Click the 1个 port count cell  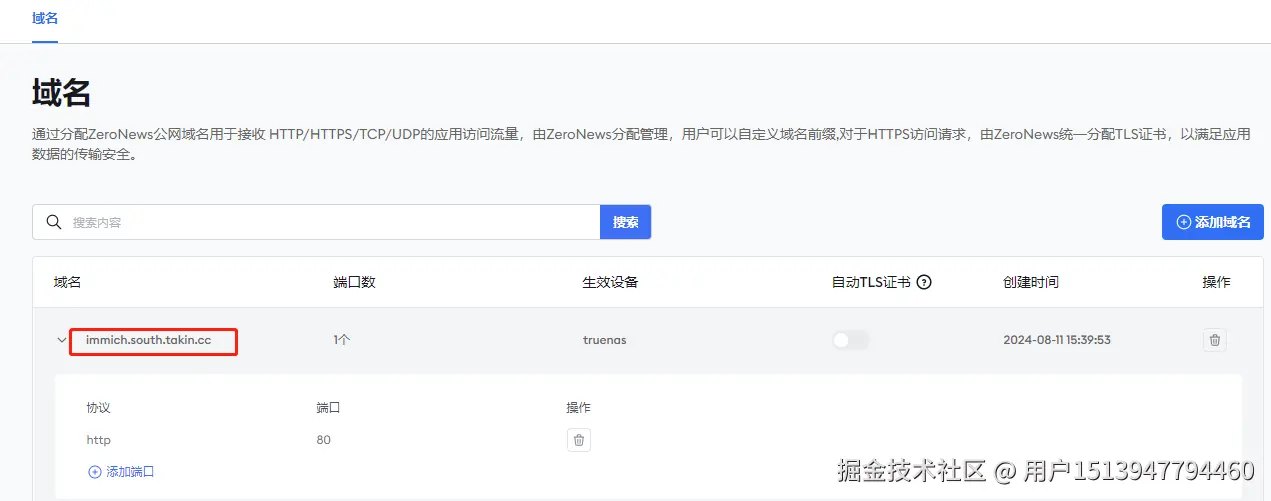[x=342, y=340]
